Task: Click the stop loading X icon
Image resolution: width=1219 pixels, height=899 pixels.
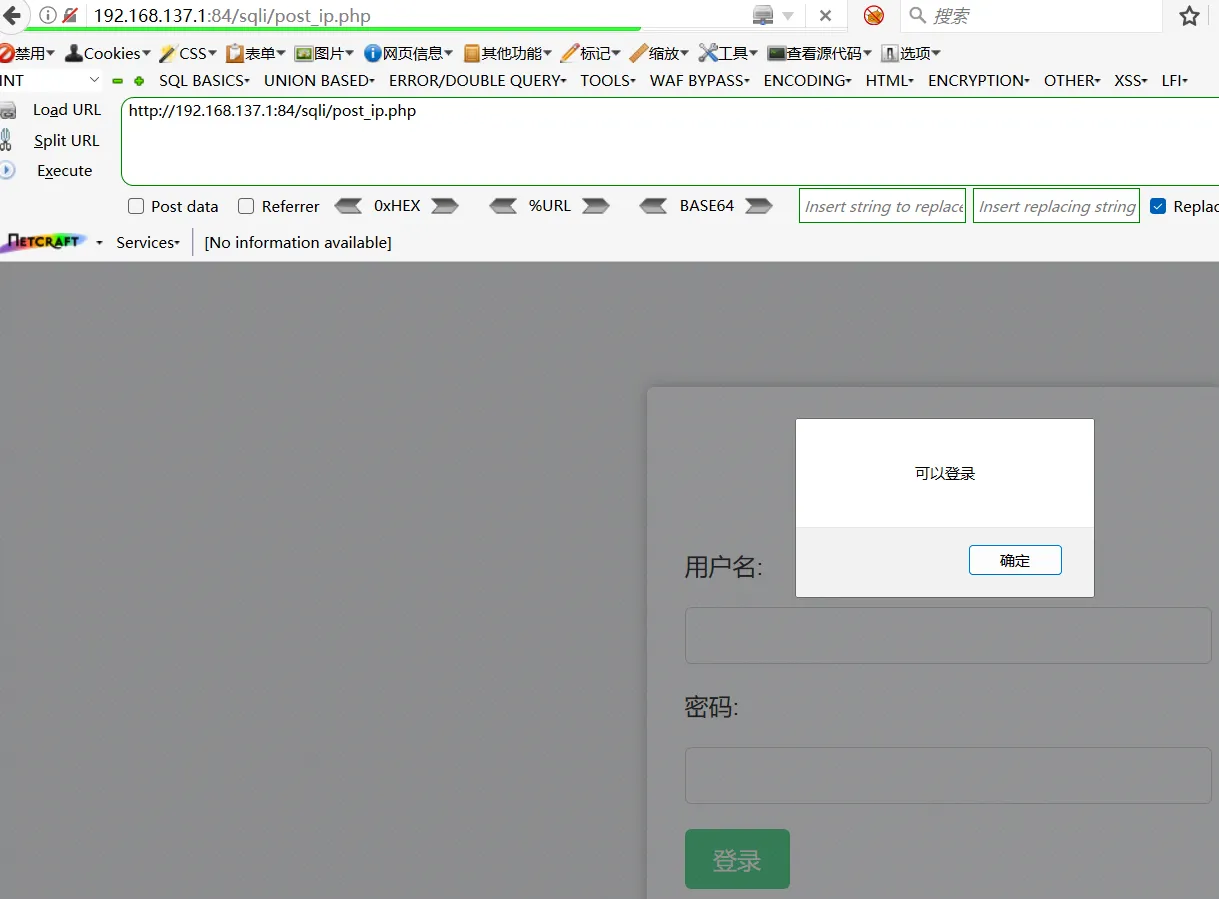Action: click(825, 16)
